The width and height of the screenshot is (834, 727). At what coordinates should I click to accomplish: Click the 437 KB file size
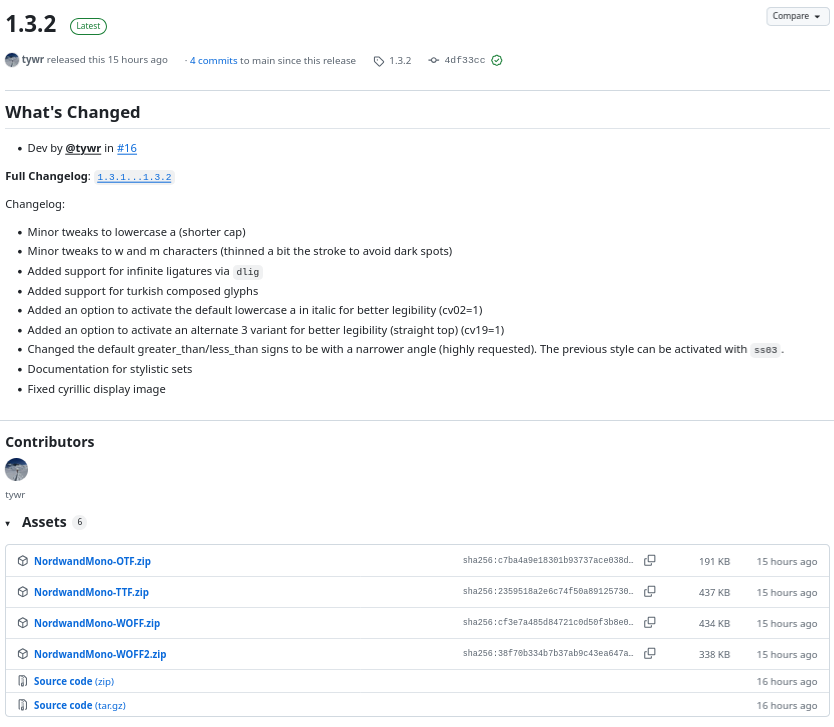(x=714, y=592)
